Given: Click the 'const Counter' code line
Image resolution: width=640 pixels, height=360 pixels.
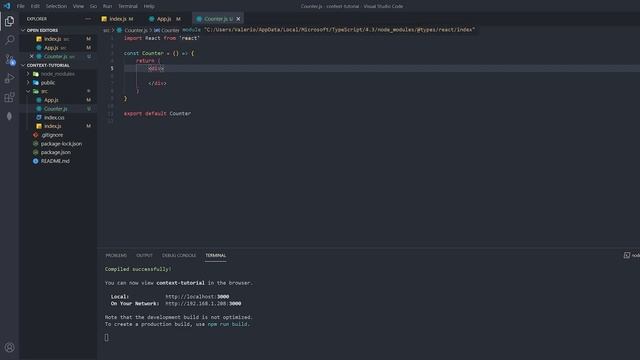Looking at the screenshot, I should point(159,53).
